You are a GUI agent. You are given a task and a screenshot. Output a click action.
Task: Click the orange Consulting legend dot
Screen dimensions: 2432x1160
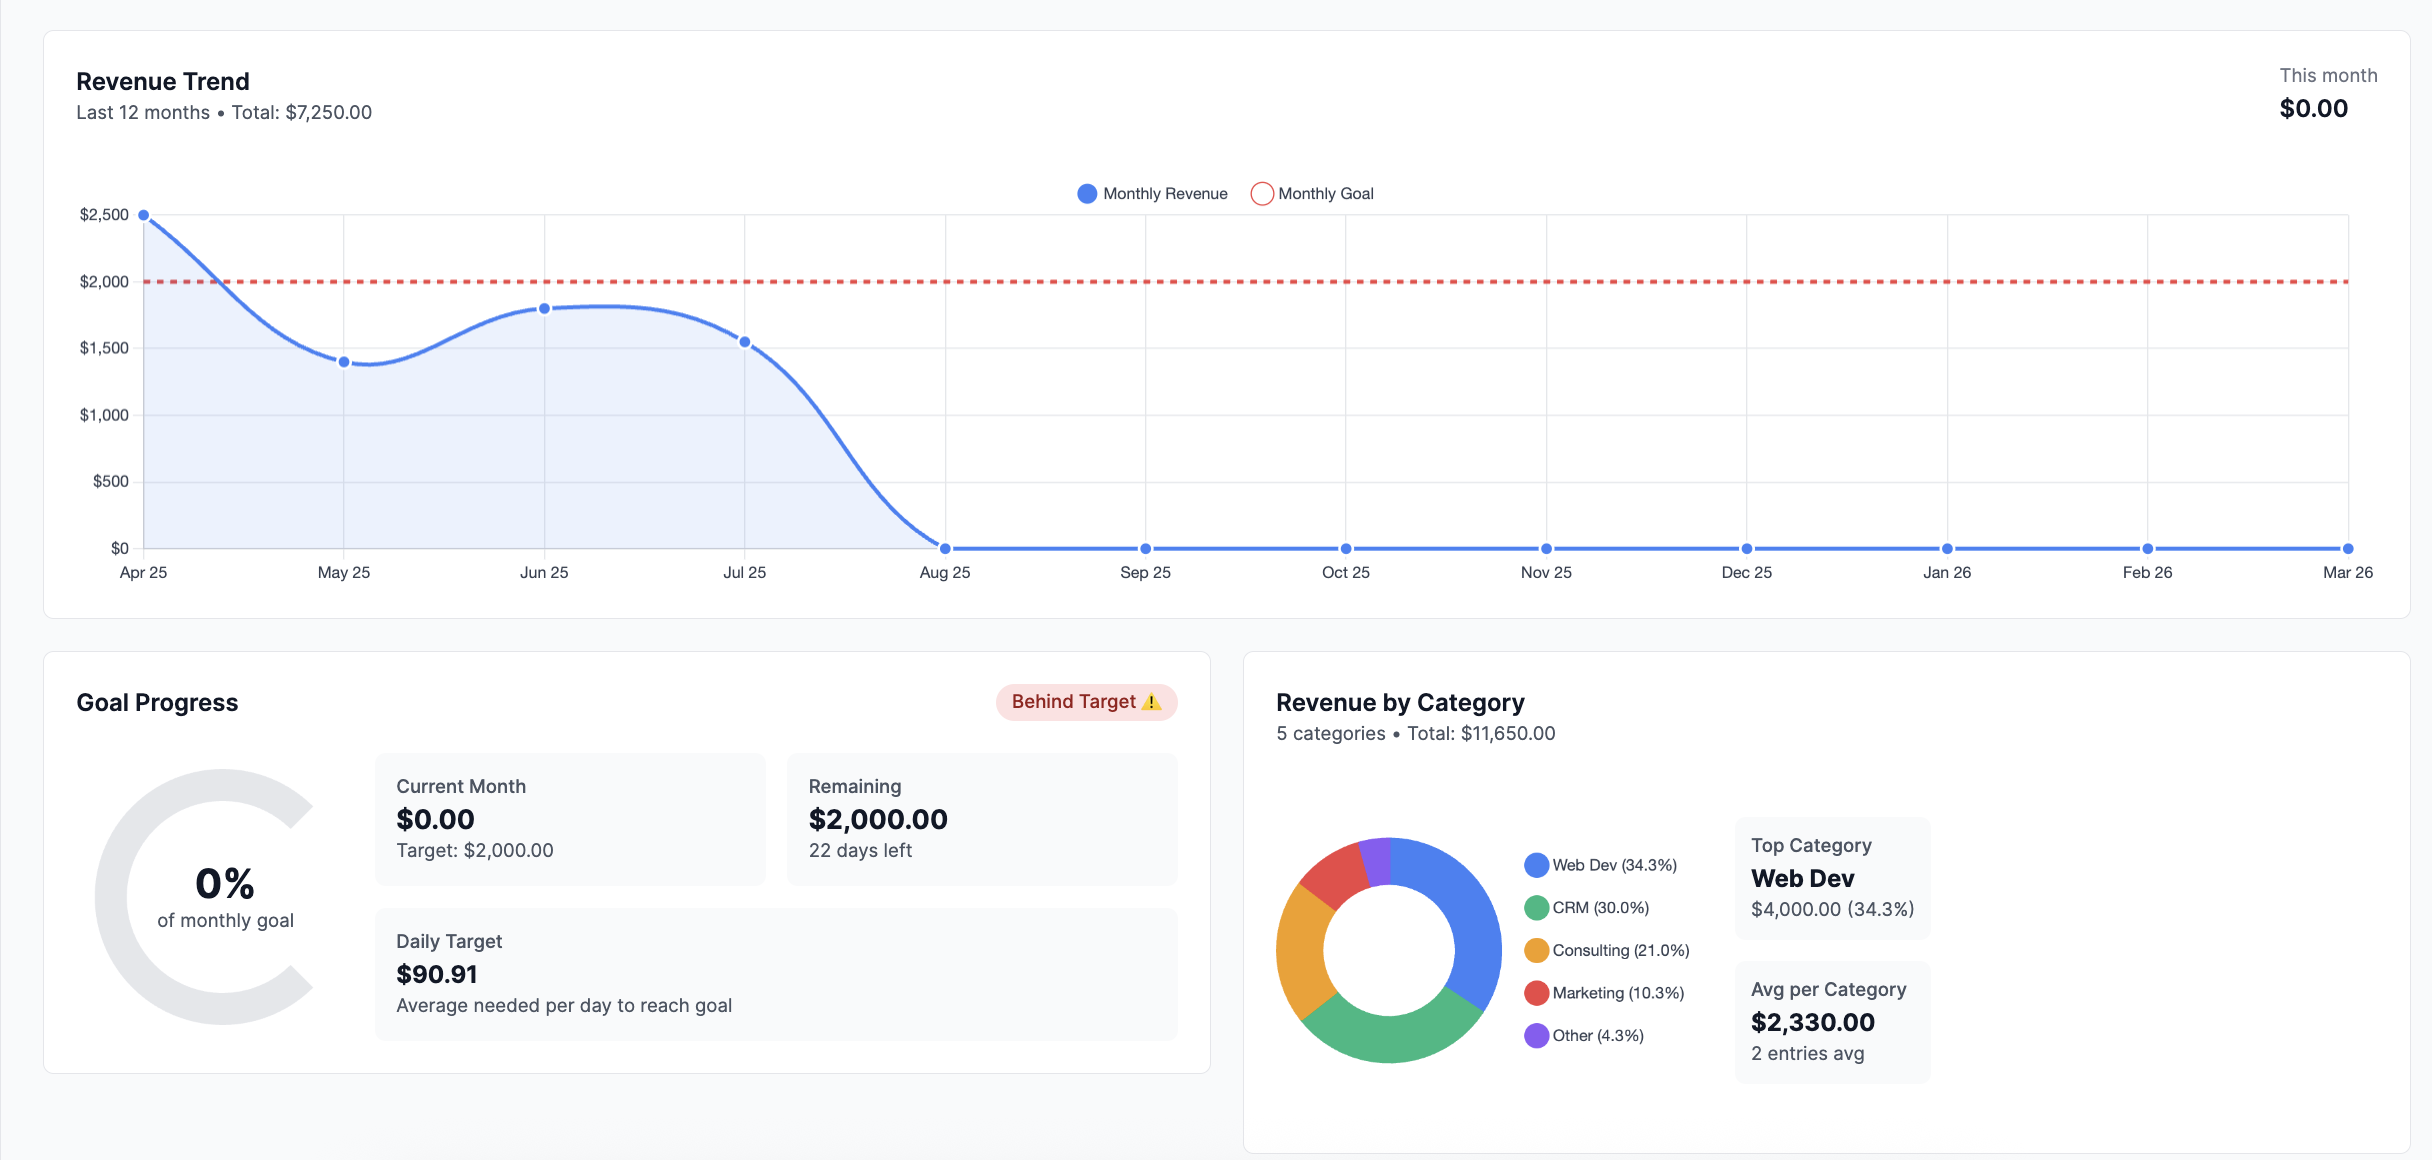point(1536,950)
